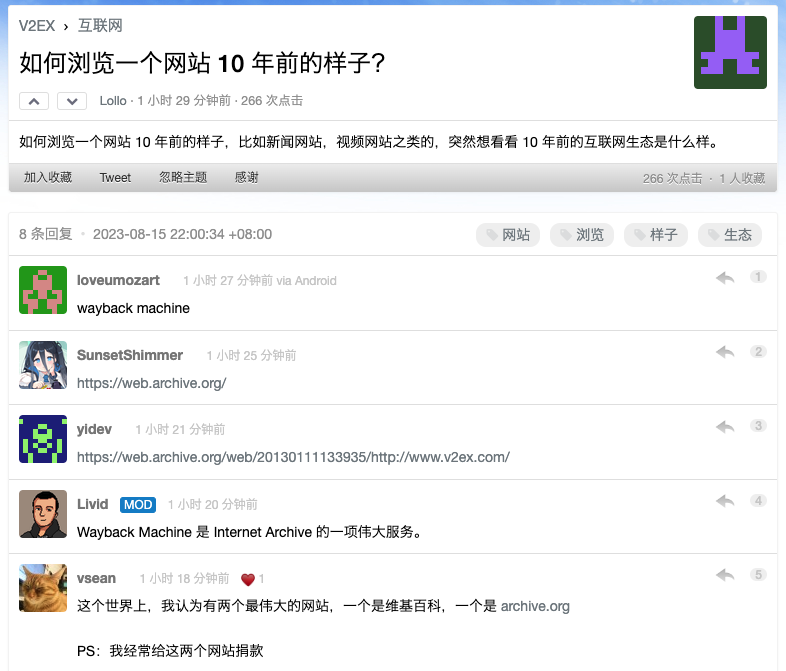Click the red heart on vsean's reply

coord(248,579)
